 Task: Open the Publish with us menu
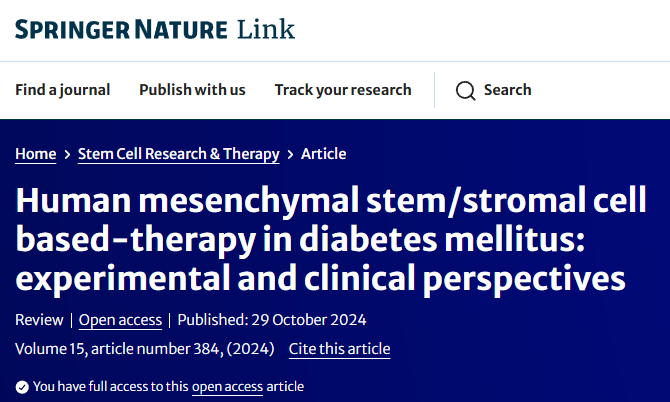click(x=192, y=90)
